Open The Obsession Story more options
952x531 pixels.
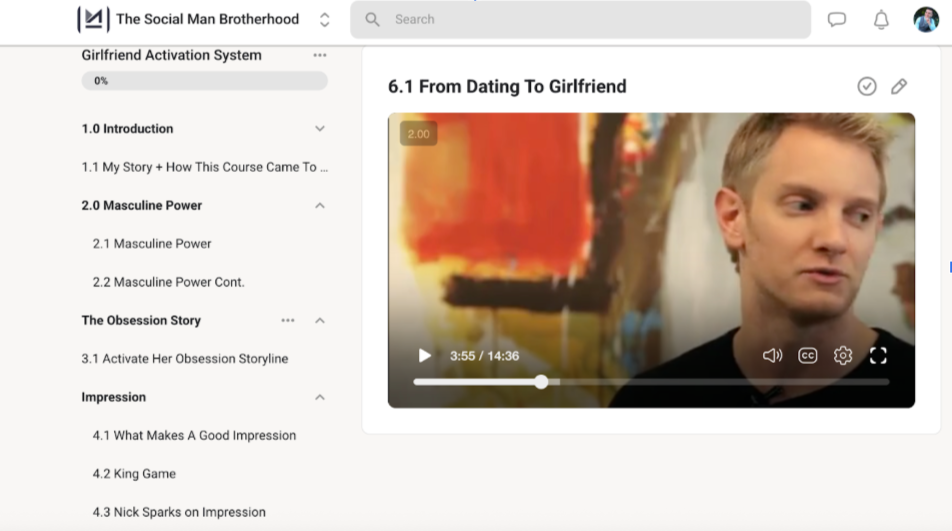(x=288, y=321)
